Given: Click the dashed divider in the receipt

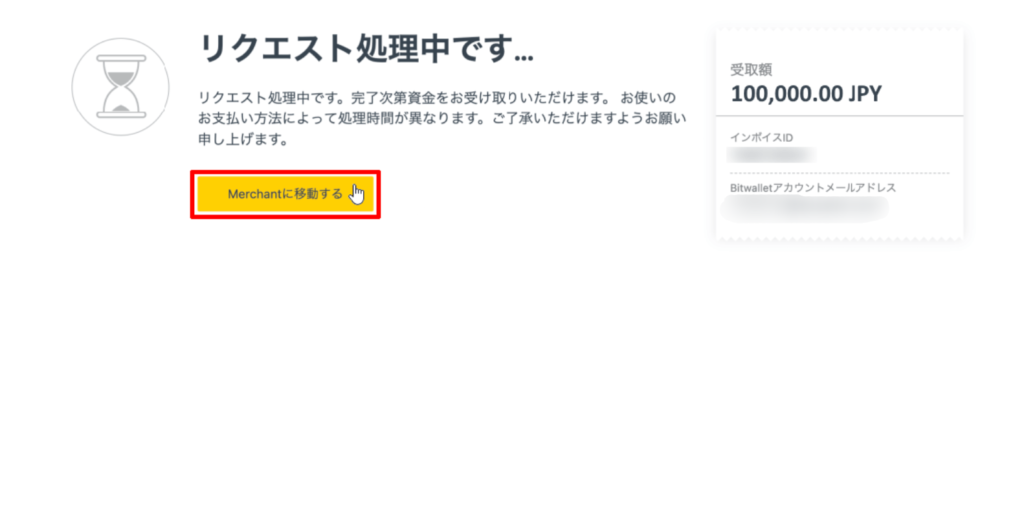Looking at the screenshot, I should click(x=839, y=173).
